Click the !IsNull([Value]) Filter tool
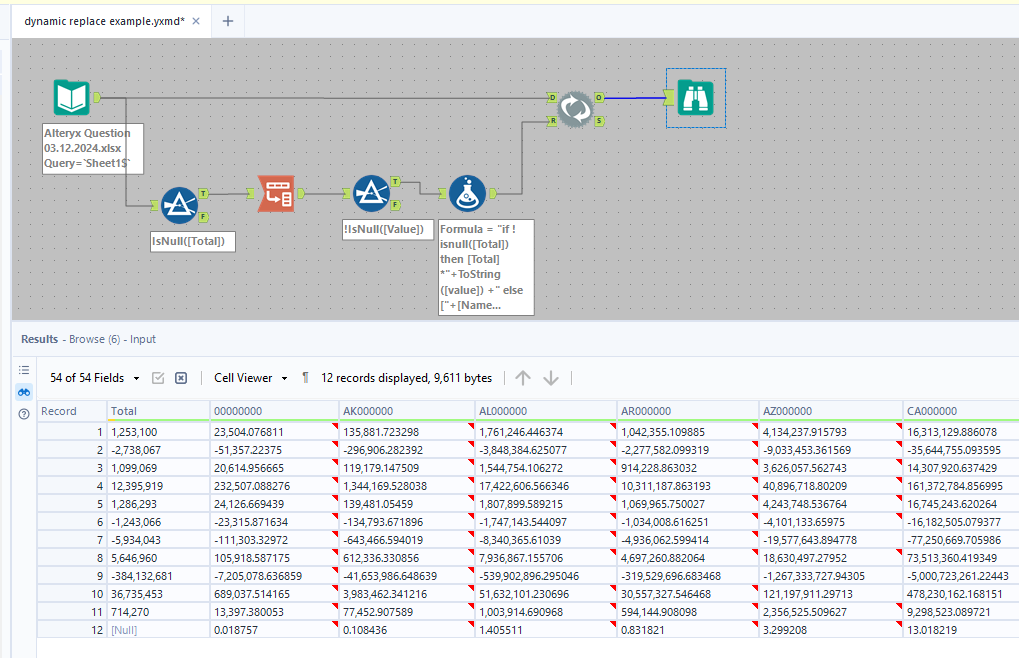 coord(371,194)
